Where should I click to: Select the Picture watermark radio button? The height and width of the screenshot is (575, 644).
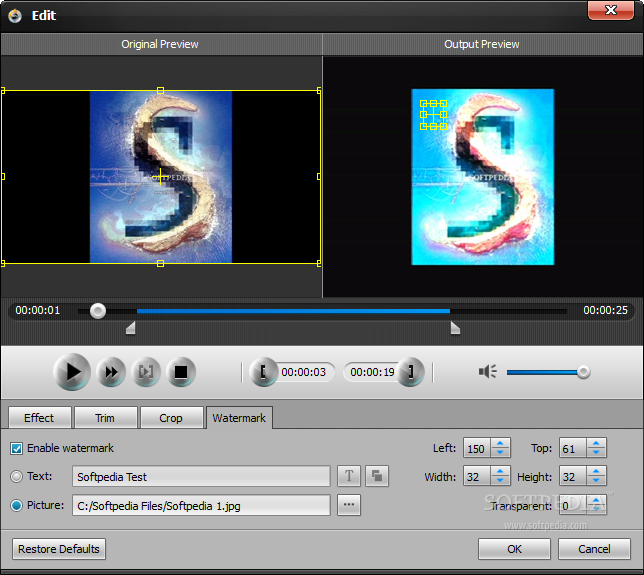tap(16, 505)
